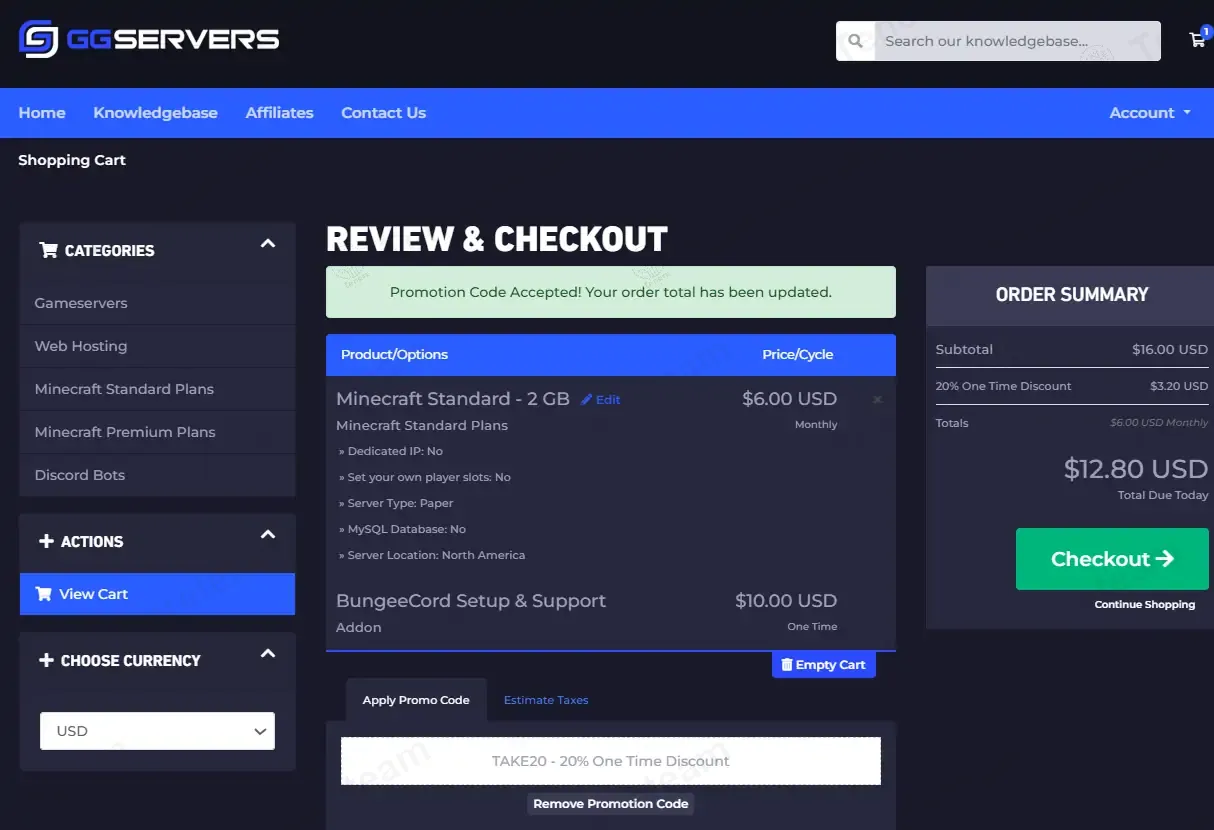Image resolution: width=1214 pixels, height=830 pixels.
Task: Focus the knowledgebase search field
Action: (1016, 41)
